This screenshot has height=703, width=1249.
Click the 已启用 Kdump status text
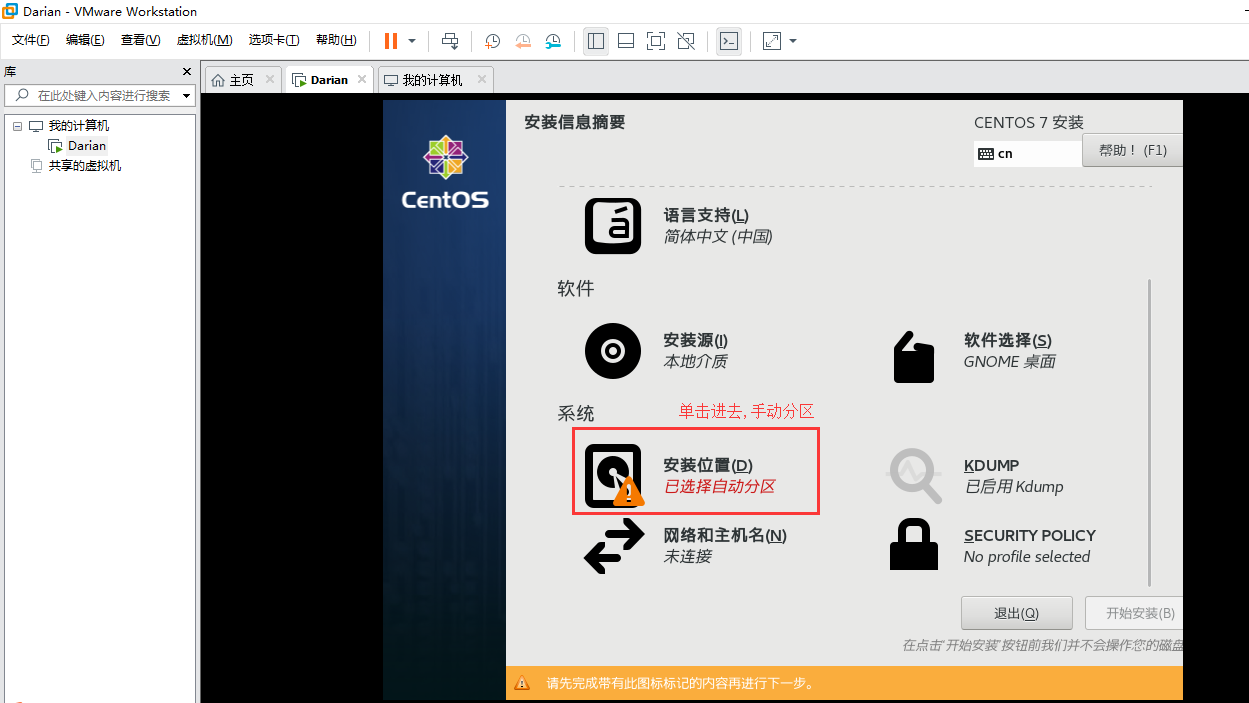point(1014,487)
